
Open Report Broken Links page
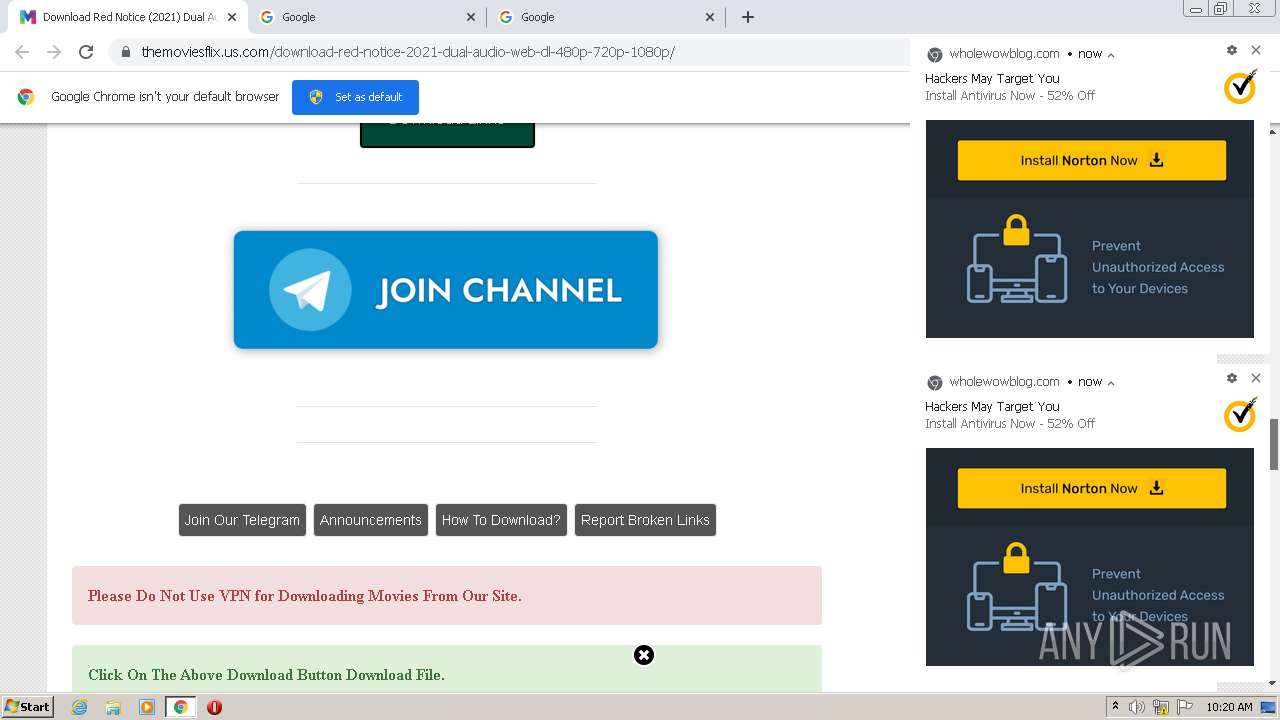pyautogui.click(x=645, y=520)
